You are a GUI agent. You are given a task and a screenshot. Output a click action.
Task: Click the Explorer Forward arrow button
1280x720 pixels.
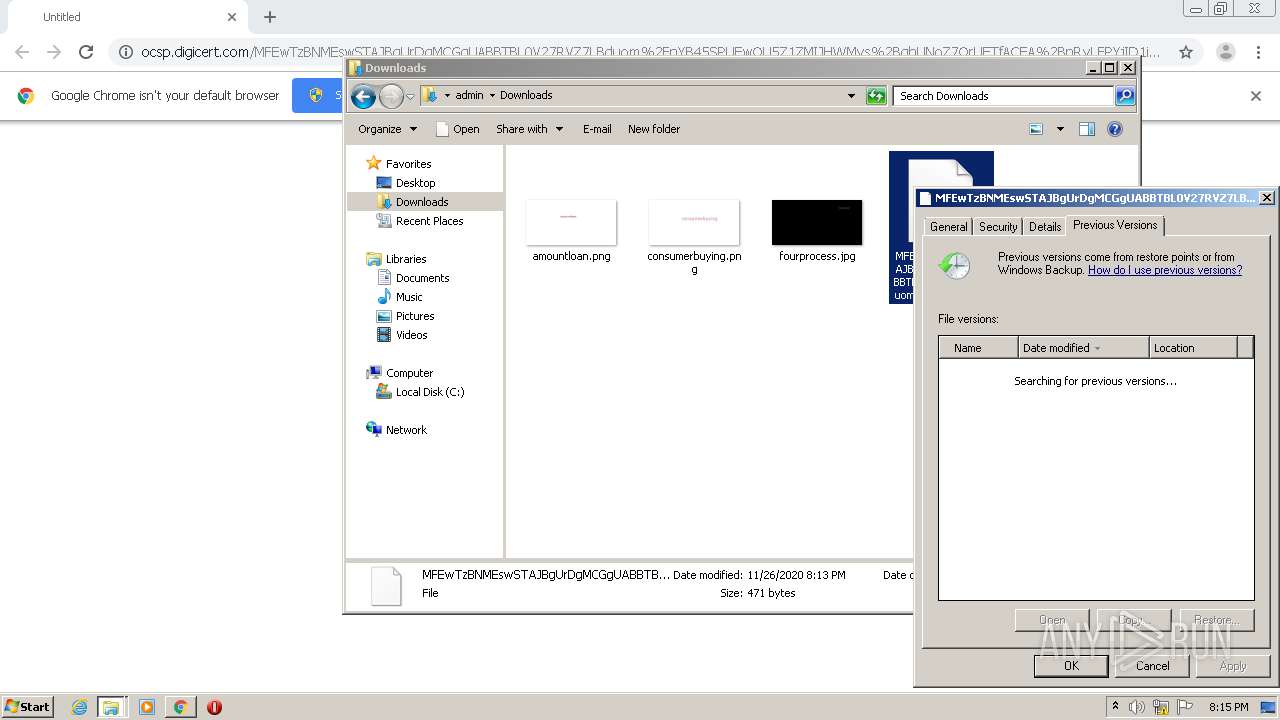[x=391, y=96]
